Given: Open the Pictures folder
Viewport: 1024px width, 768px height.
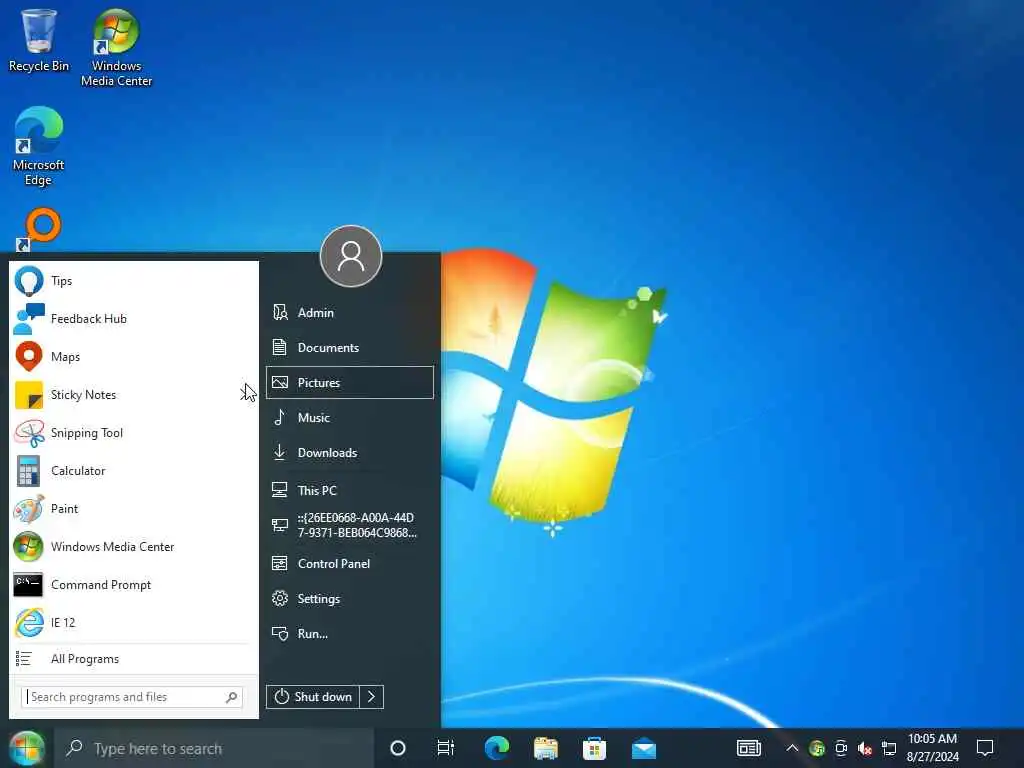Looking at the screenshot, I should point(350,383).
